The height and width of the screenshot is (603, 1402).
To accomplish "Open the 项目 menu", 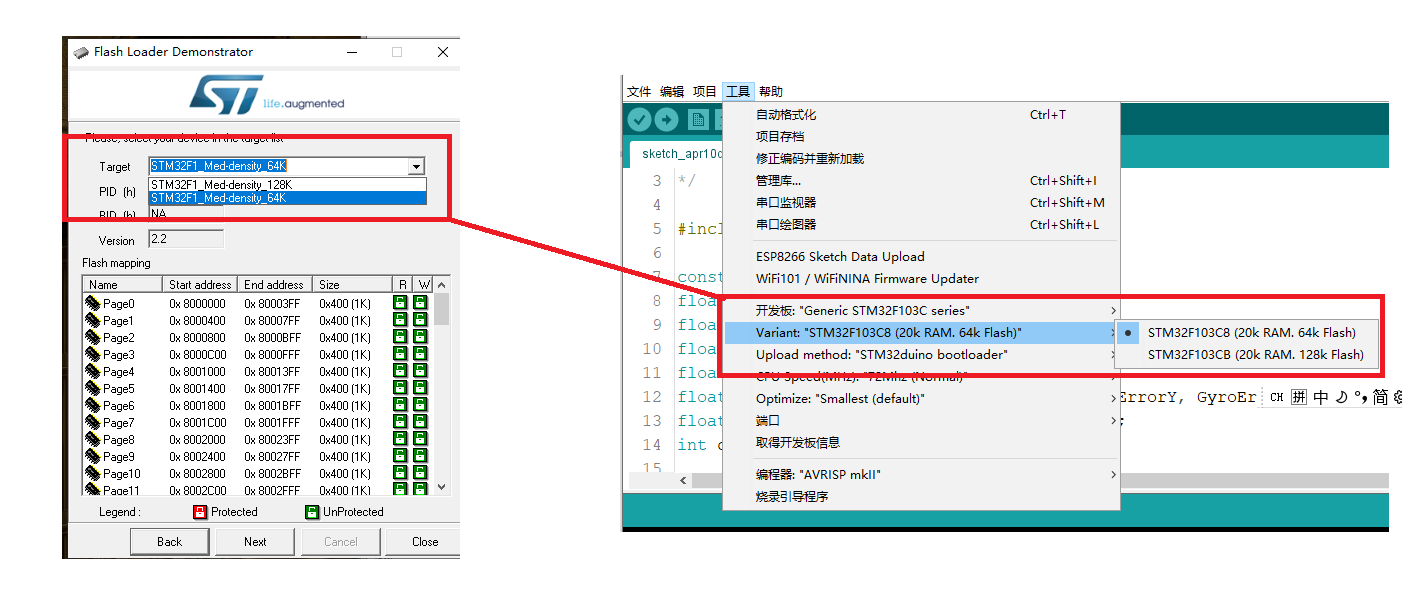I will [x=705, y=91].
